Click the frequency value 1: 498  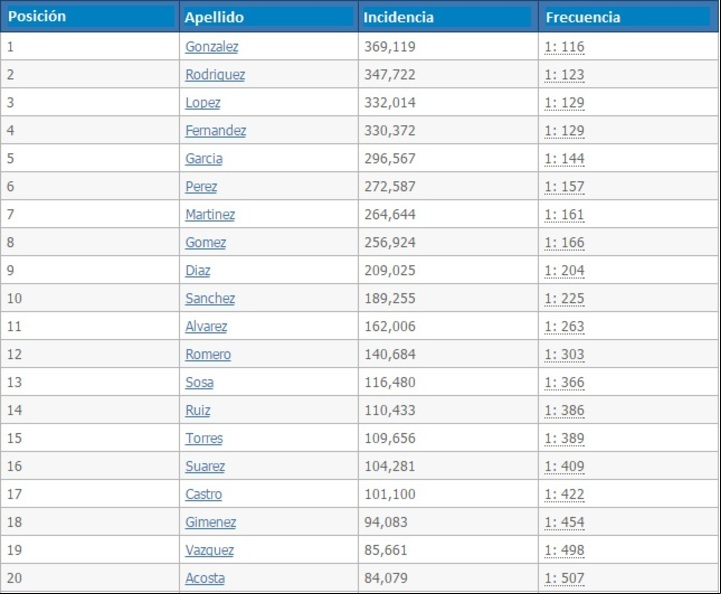pyautogui.click(x=564, y=550)
